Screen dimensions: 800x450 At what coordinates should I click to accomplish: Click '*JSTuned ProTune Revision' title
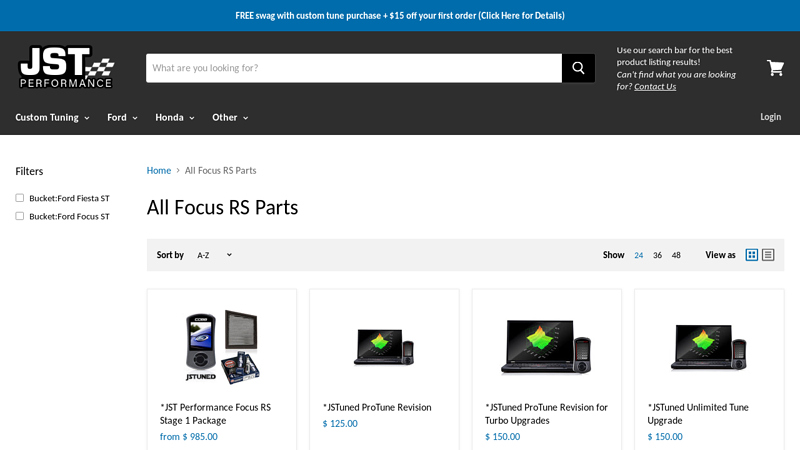[377, 407]
